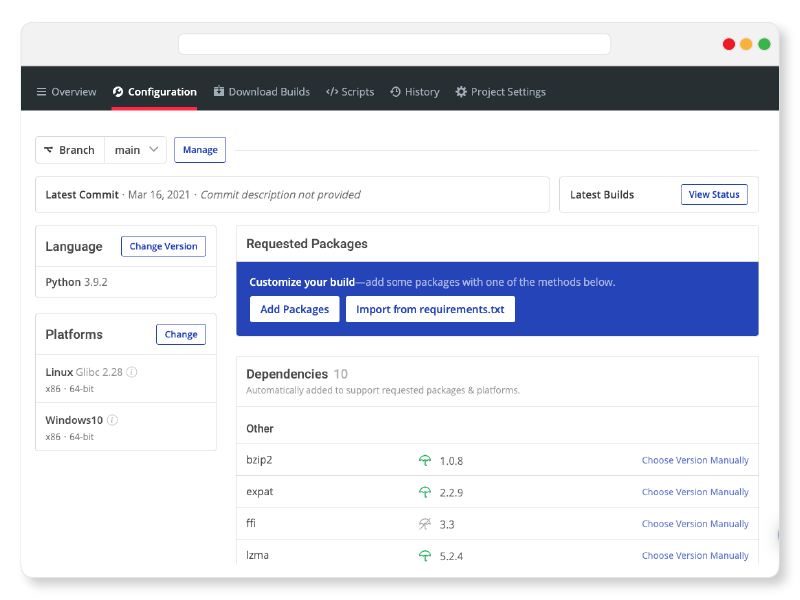Open Project Settings tab
The height and width of the screenshot is (600, 800).
(501, 92)
